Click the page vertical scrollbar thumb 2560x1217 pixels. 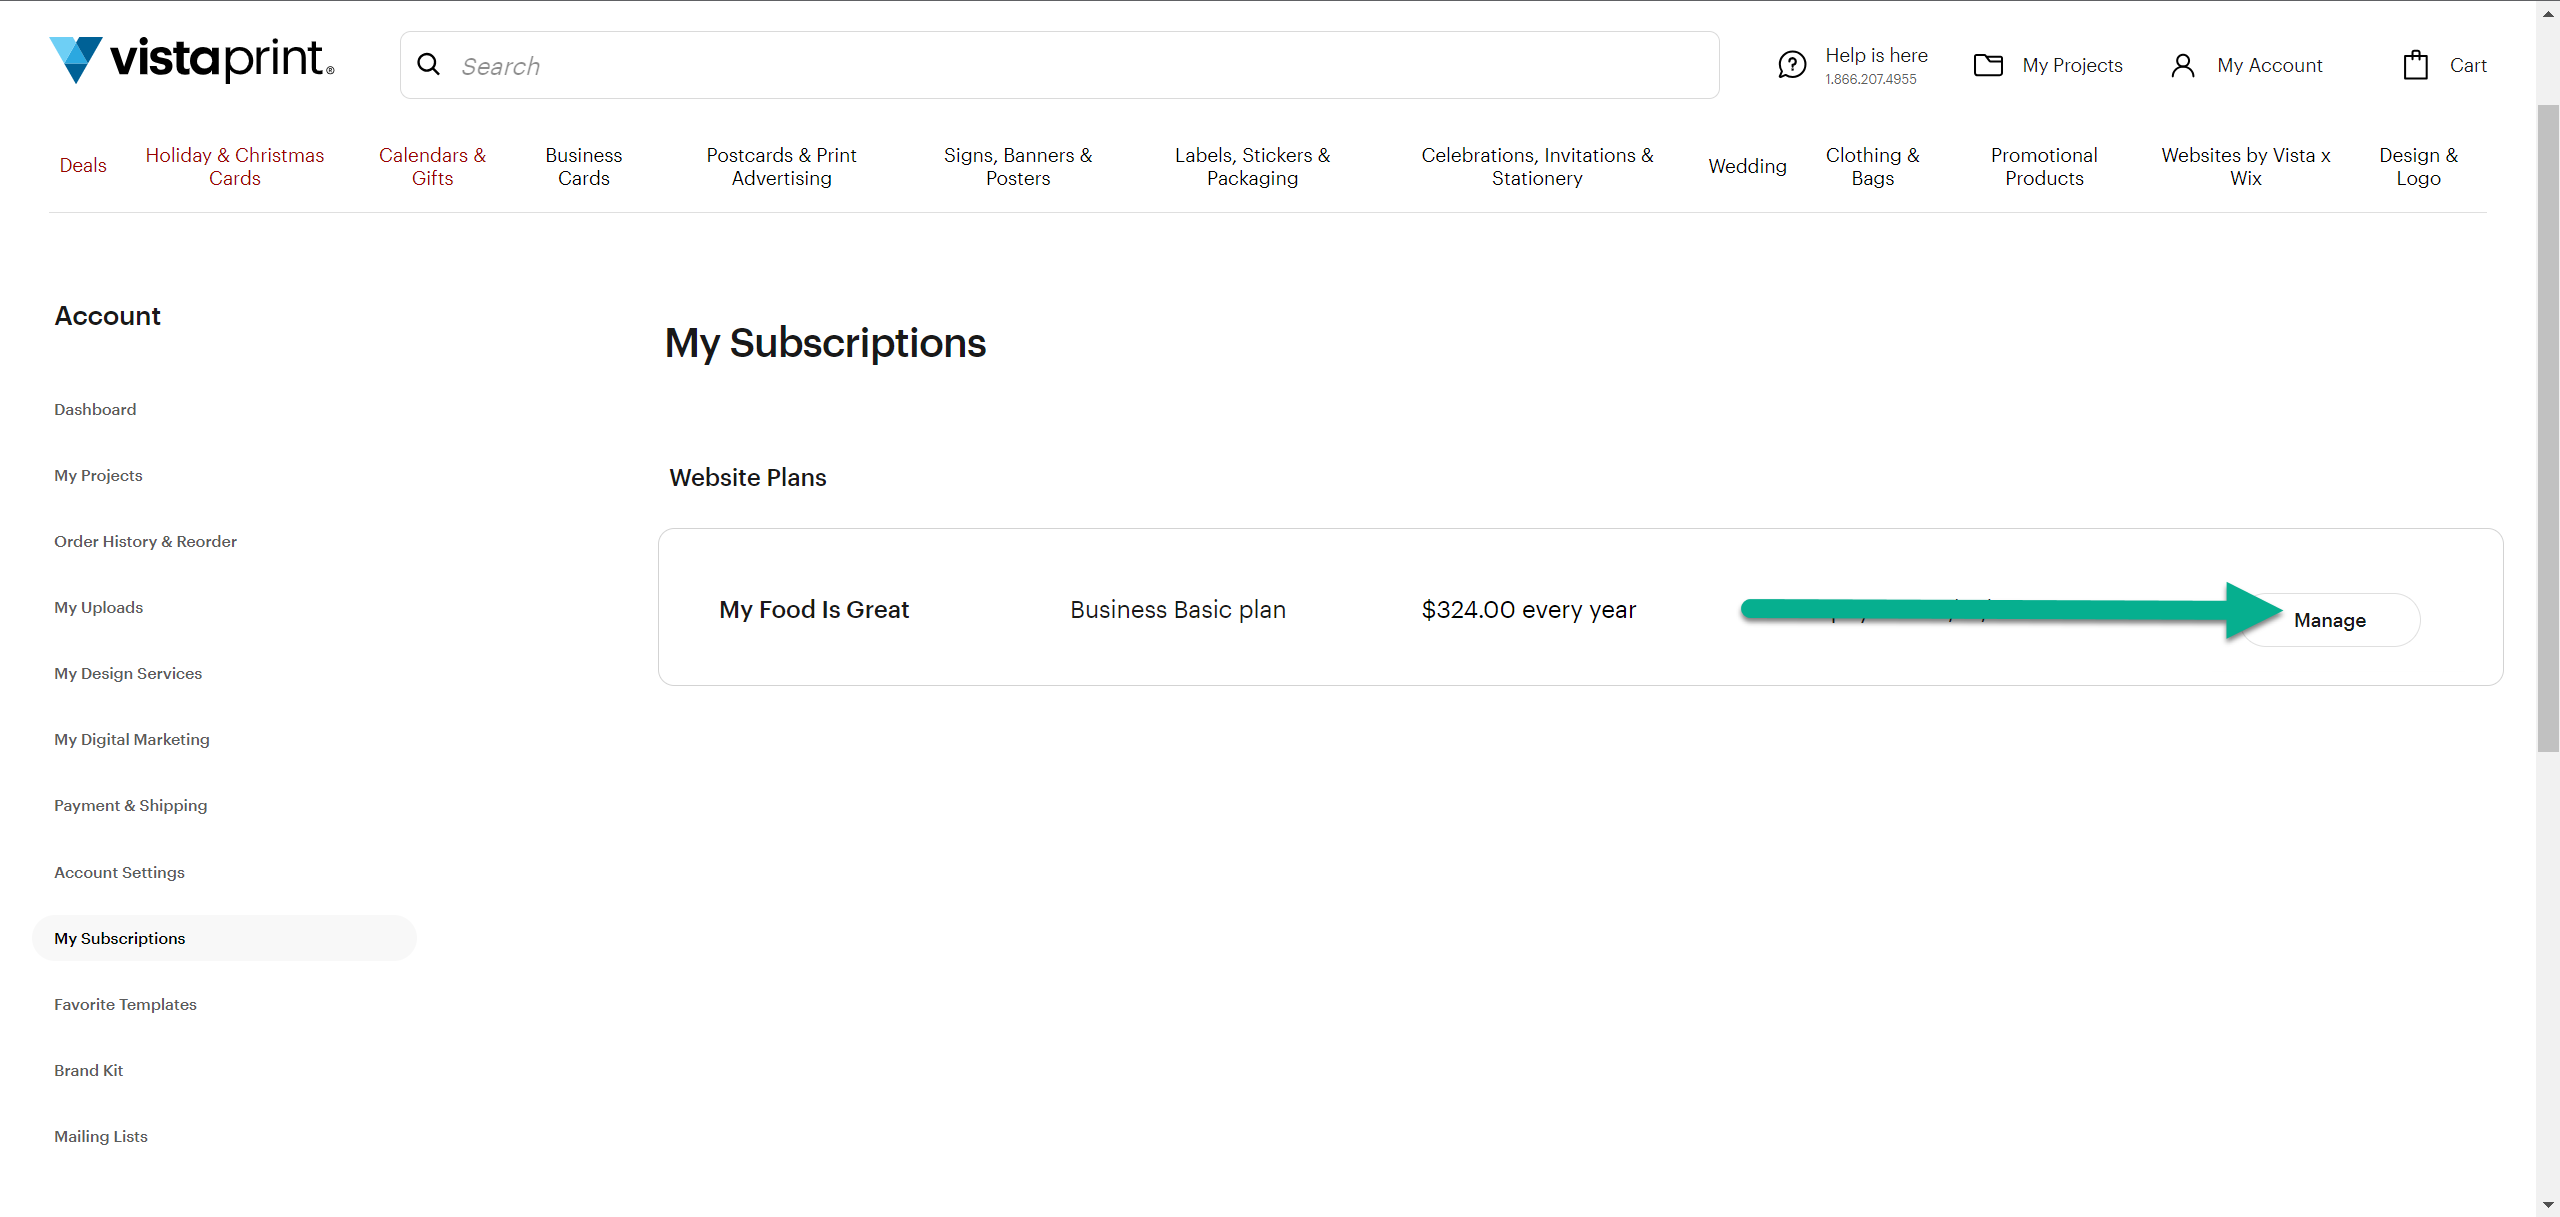[x=2548, y=428]
